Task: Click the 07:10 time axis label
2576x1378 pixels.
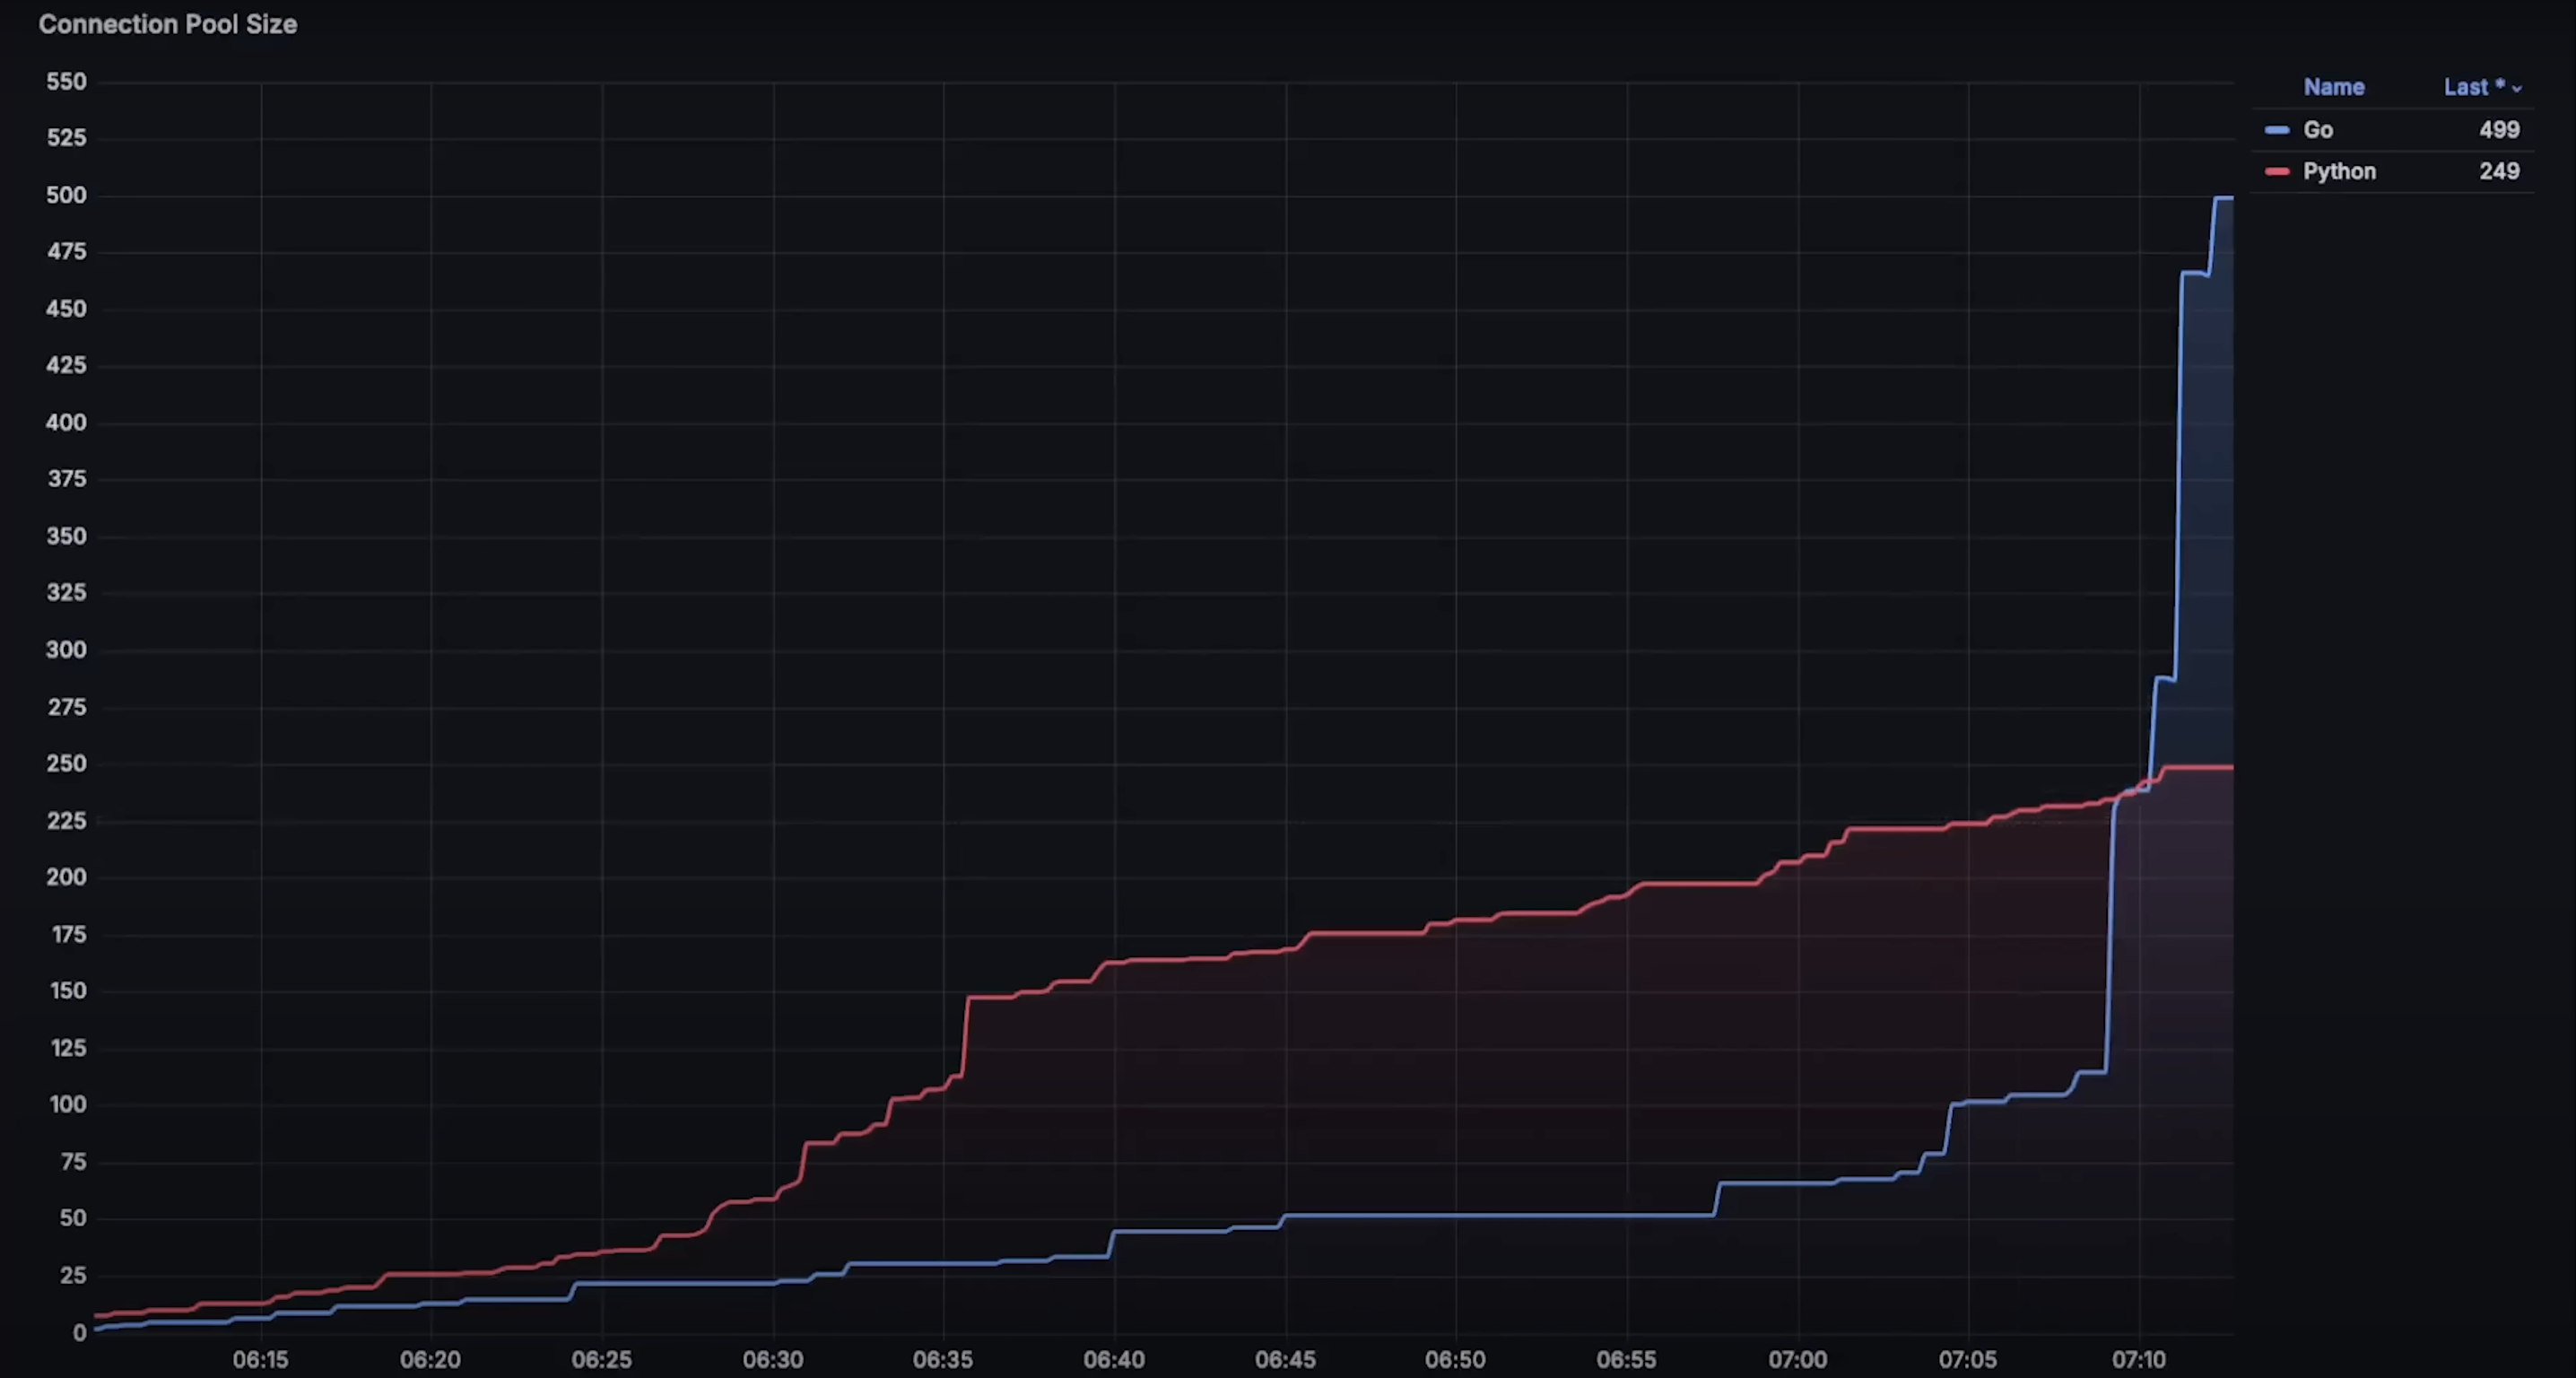Action: click(x=2138, y=1359)
